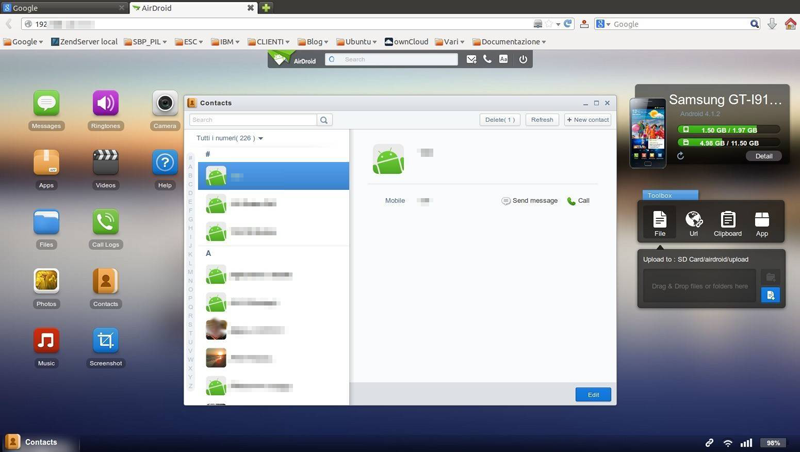This screenshot has width=800, height=452.
Task: Expand the 'Tutti i numeri' filter dropdown
Action: 230,138
